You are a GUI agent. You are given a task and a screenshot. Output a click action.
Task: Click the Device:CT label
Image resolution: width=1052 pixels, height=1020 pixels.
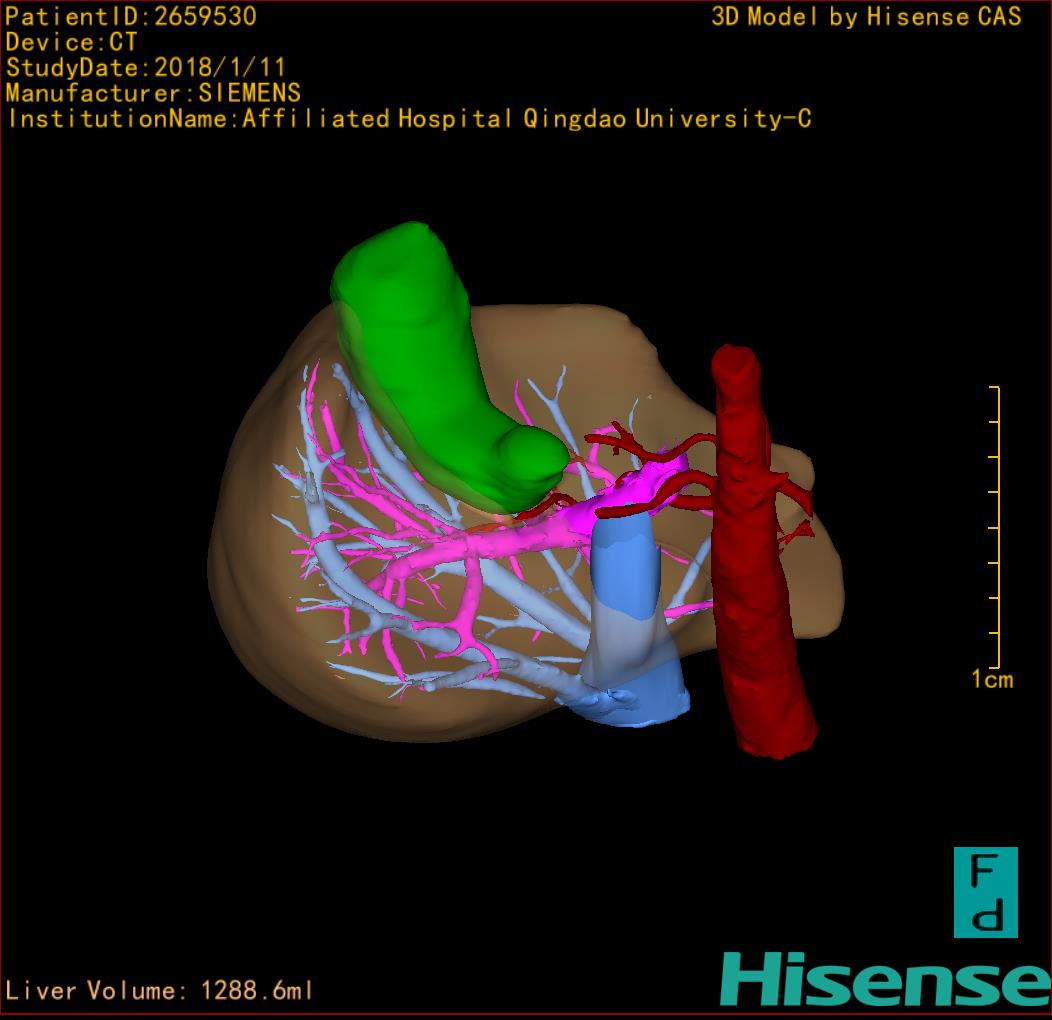click(x=71, y=42)
